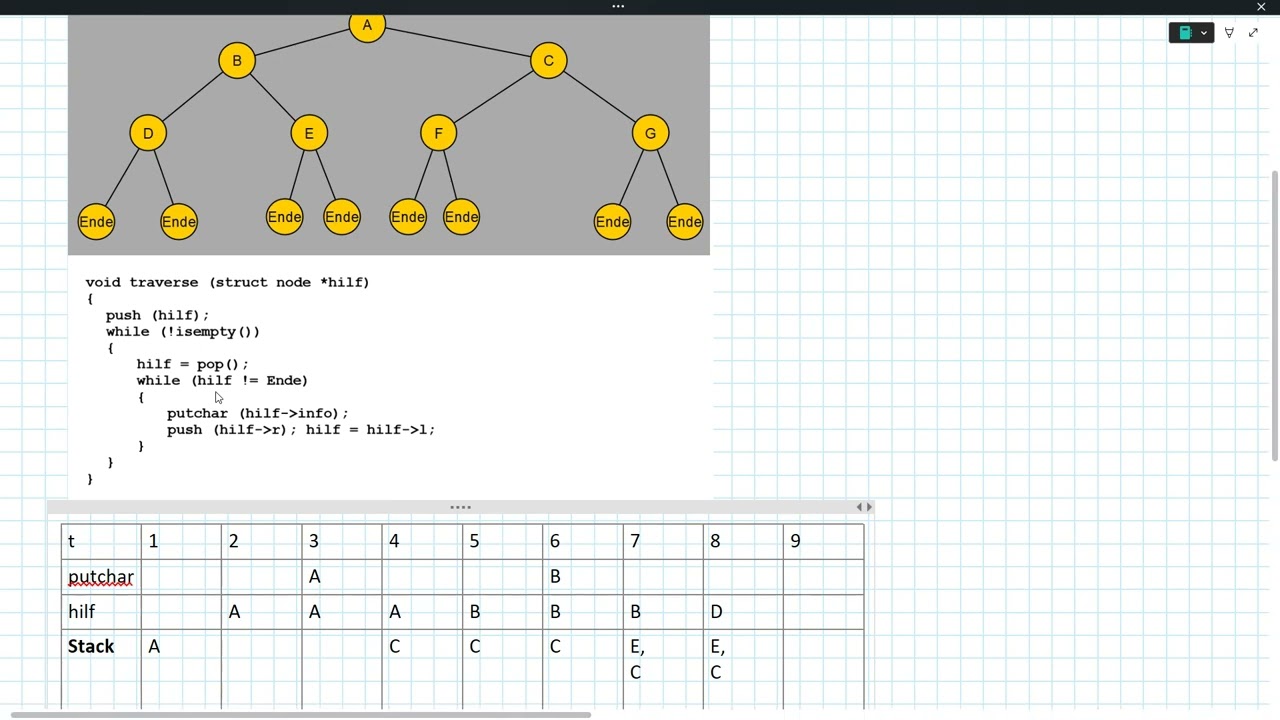Click the diagonal full-screen arrows icon
1280x720 pixels.
1253,33
